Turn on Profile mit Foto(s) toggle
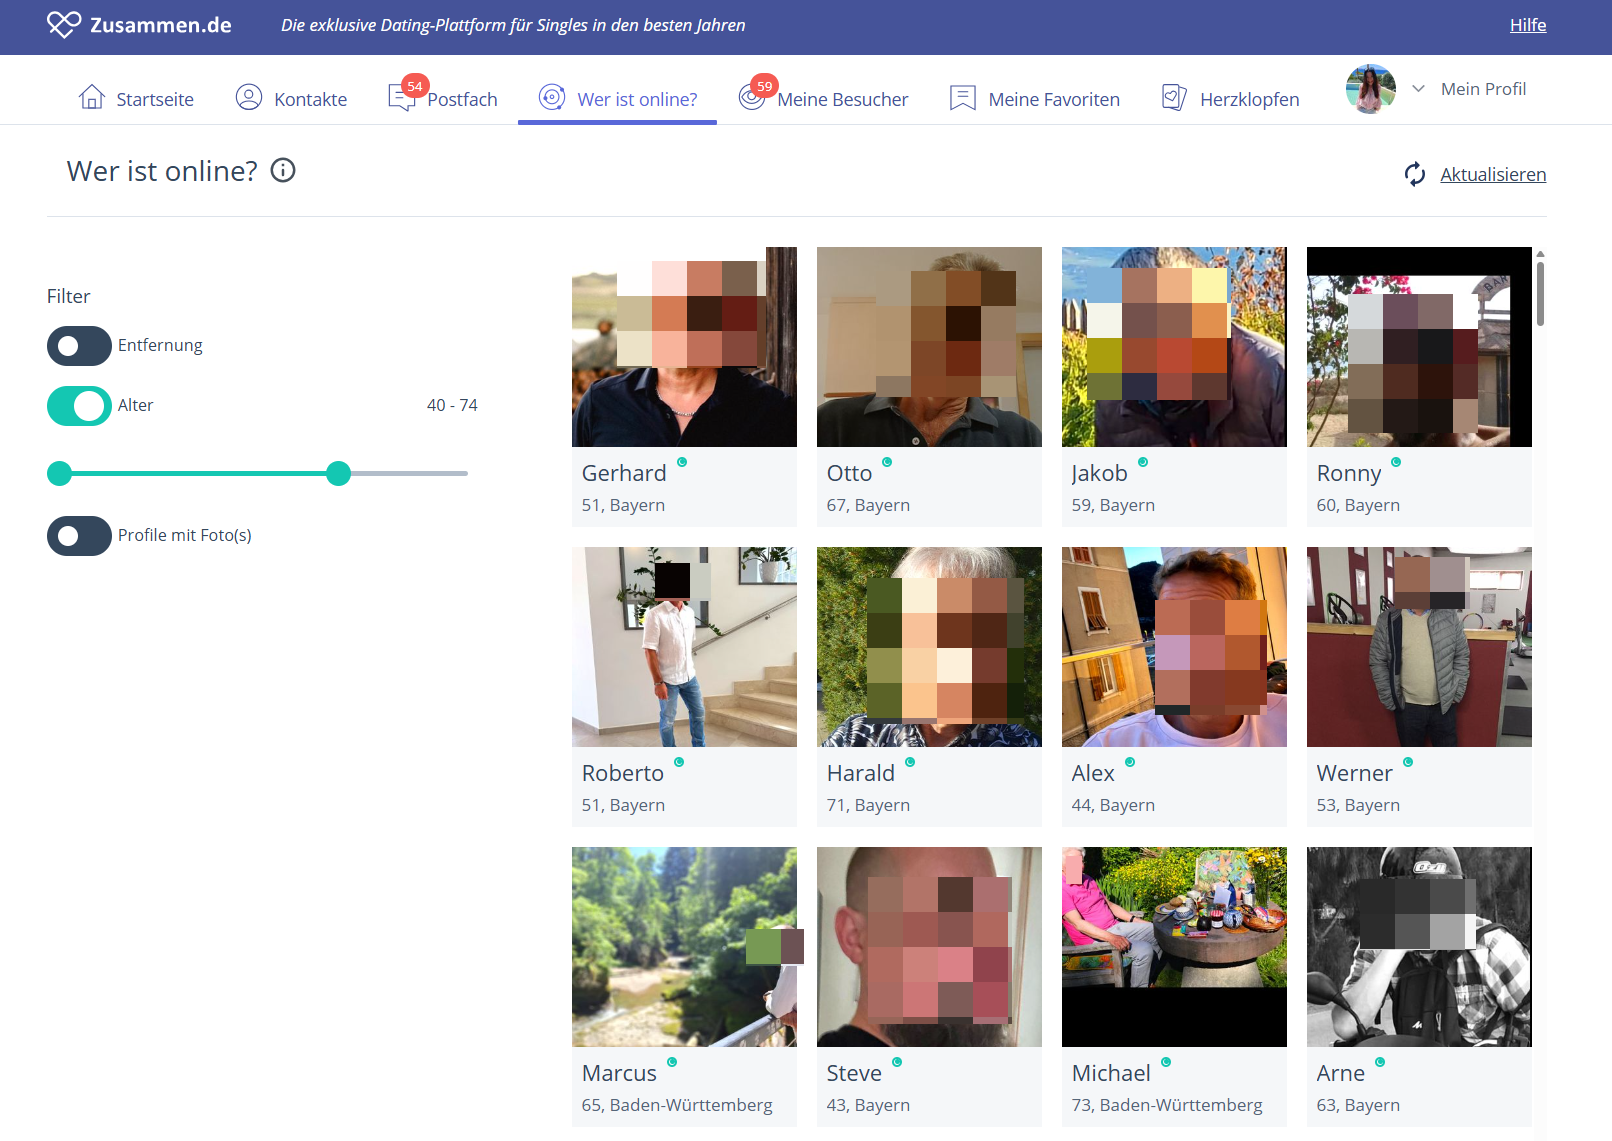The height and width of the screenshot is (1141, 1612). click(x=79, y=536)
